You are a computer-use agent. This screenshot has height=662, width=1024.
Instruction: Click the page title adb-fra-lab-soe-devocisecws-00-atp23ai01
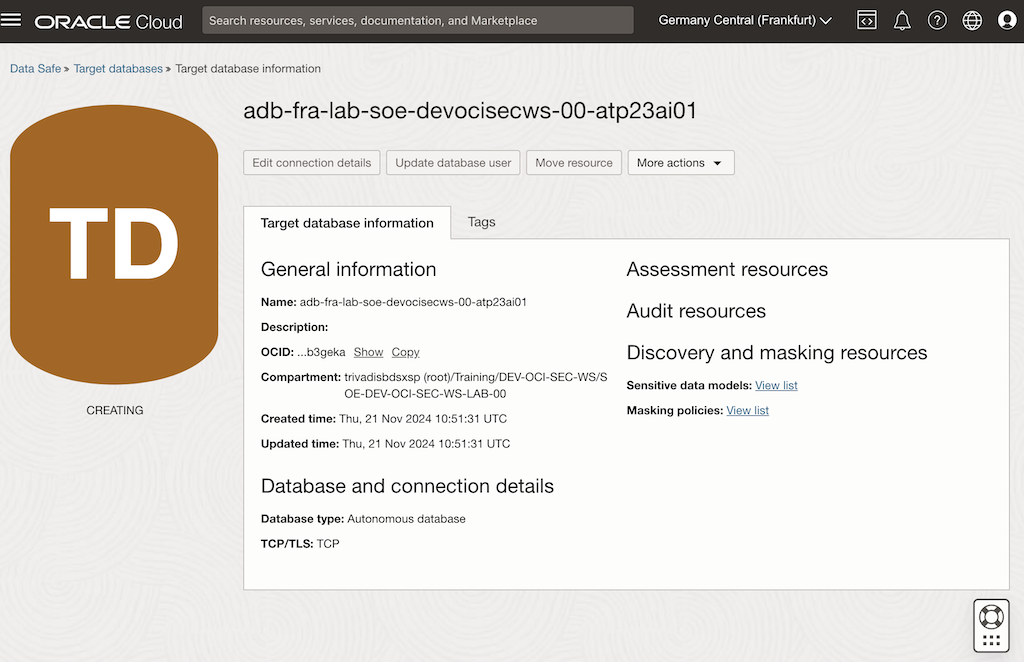click(x=470, y=110)
